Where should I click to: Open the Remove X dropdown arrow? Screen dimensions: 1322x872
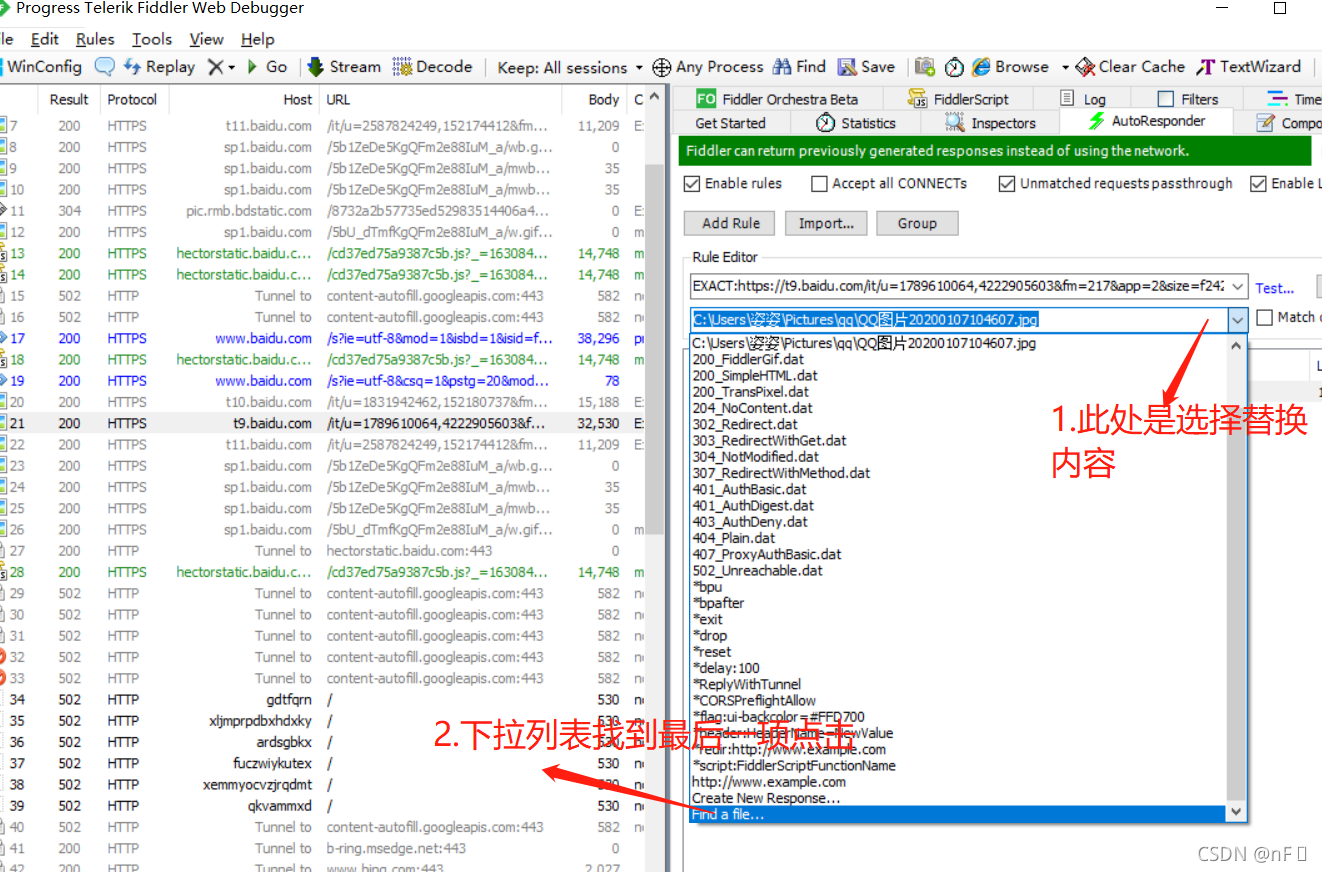coord(231,67)
